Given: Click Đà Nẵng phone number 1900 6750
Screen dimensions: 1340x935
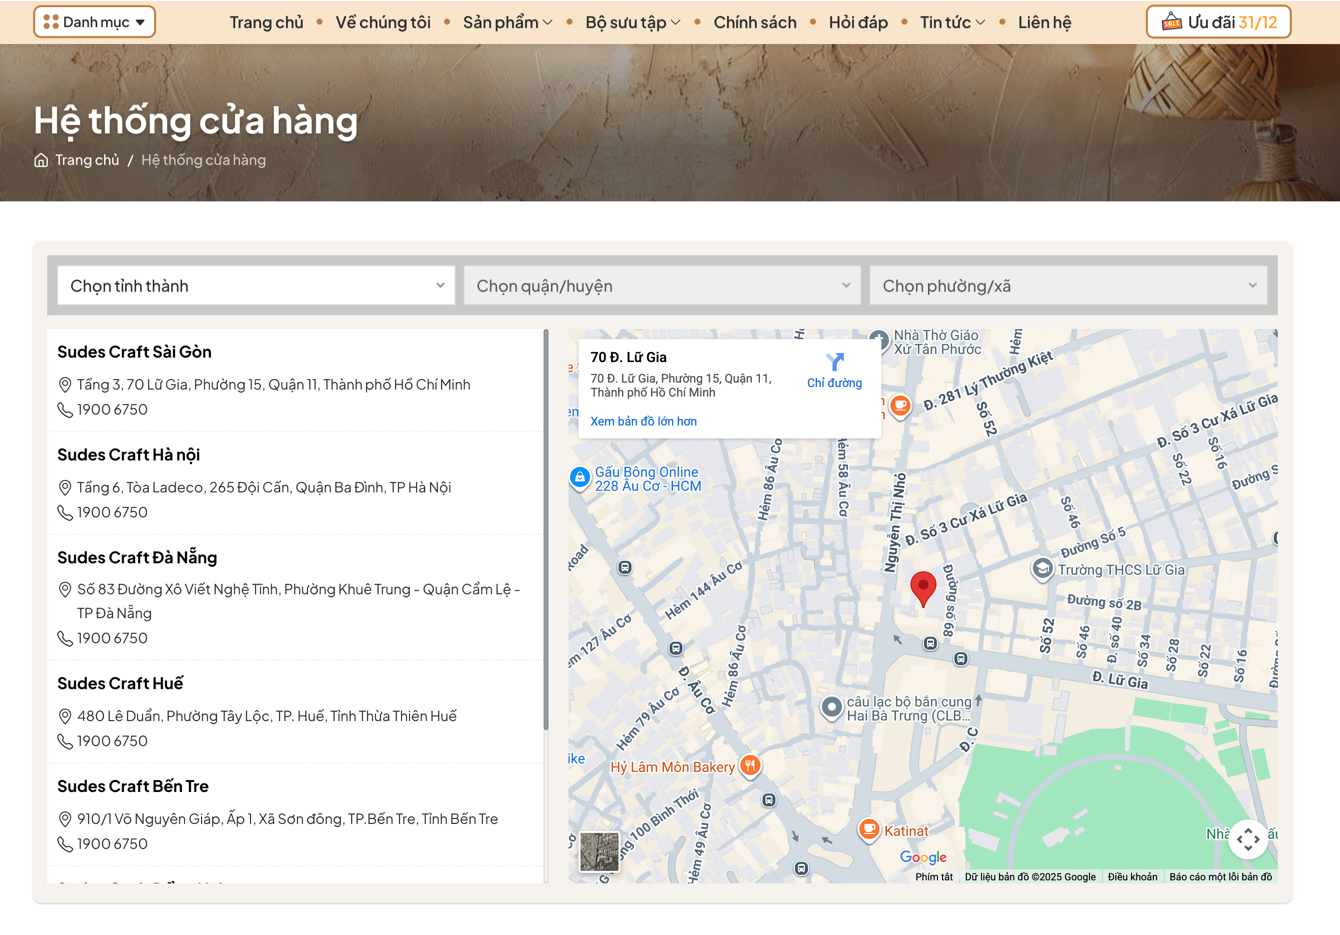Looking at the screenshot, I should tap(112, 639).
